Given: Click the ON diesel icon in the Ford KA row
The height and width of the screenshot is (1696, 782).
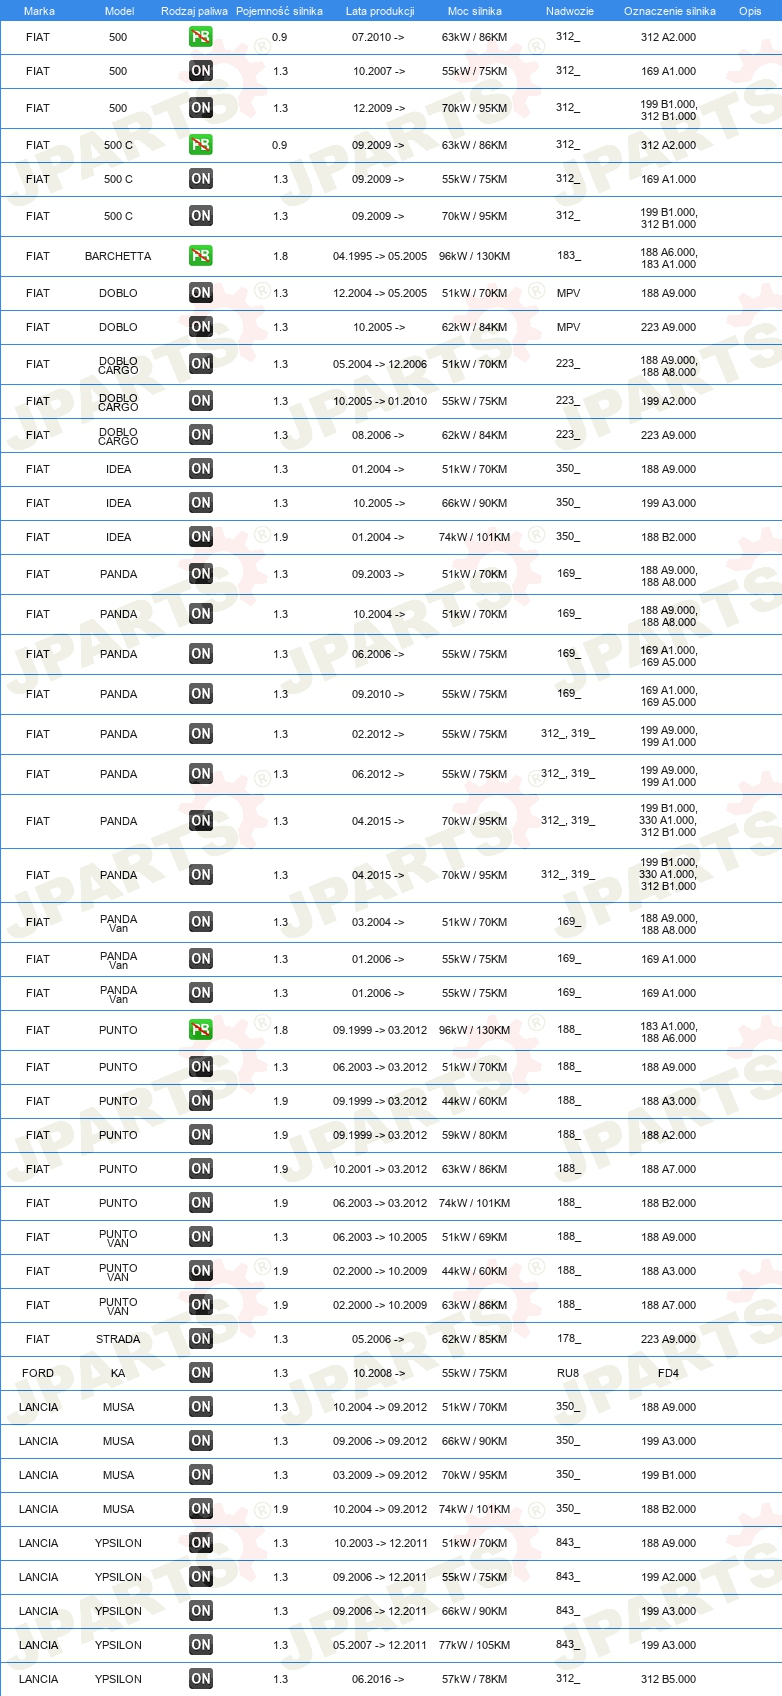Looking at the screenshot, I should click(x=201, y=1373).
